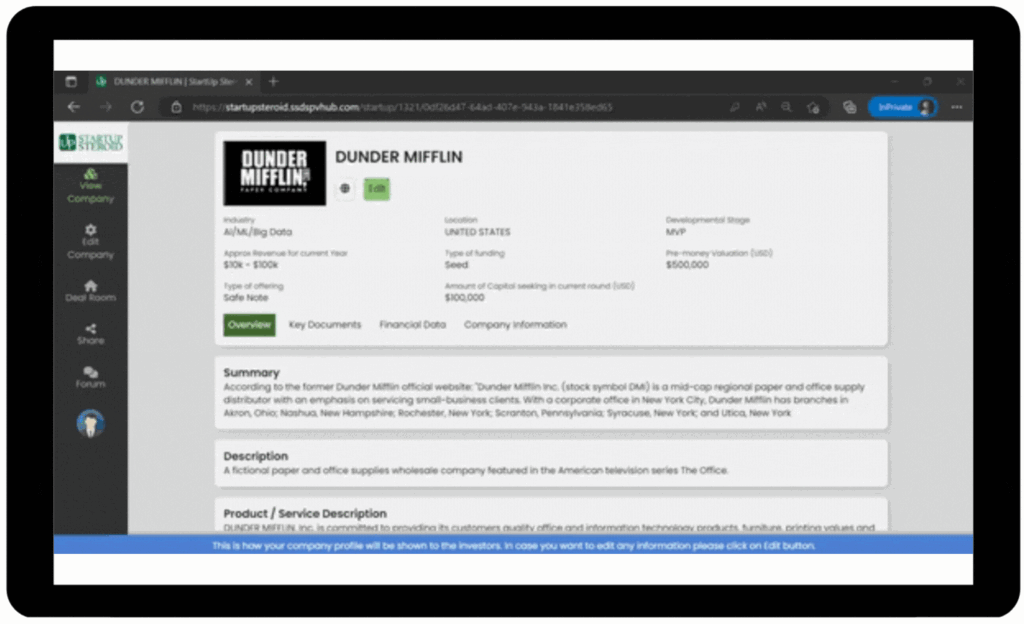
Task: Open browser settings ellipsis menu
Action: tap(957, 107)
